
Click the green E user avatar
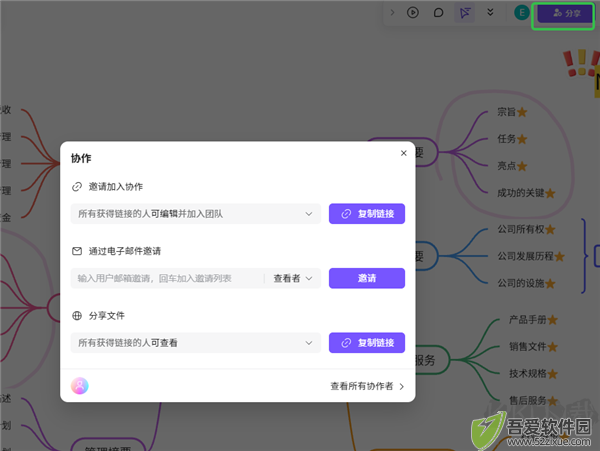coord(521,13)
